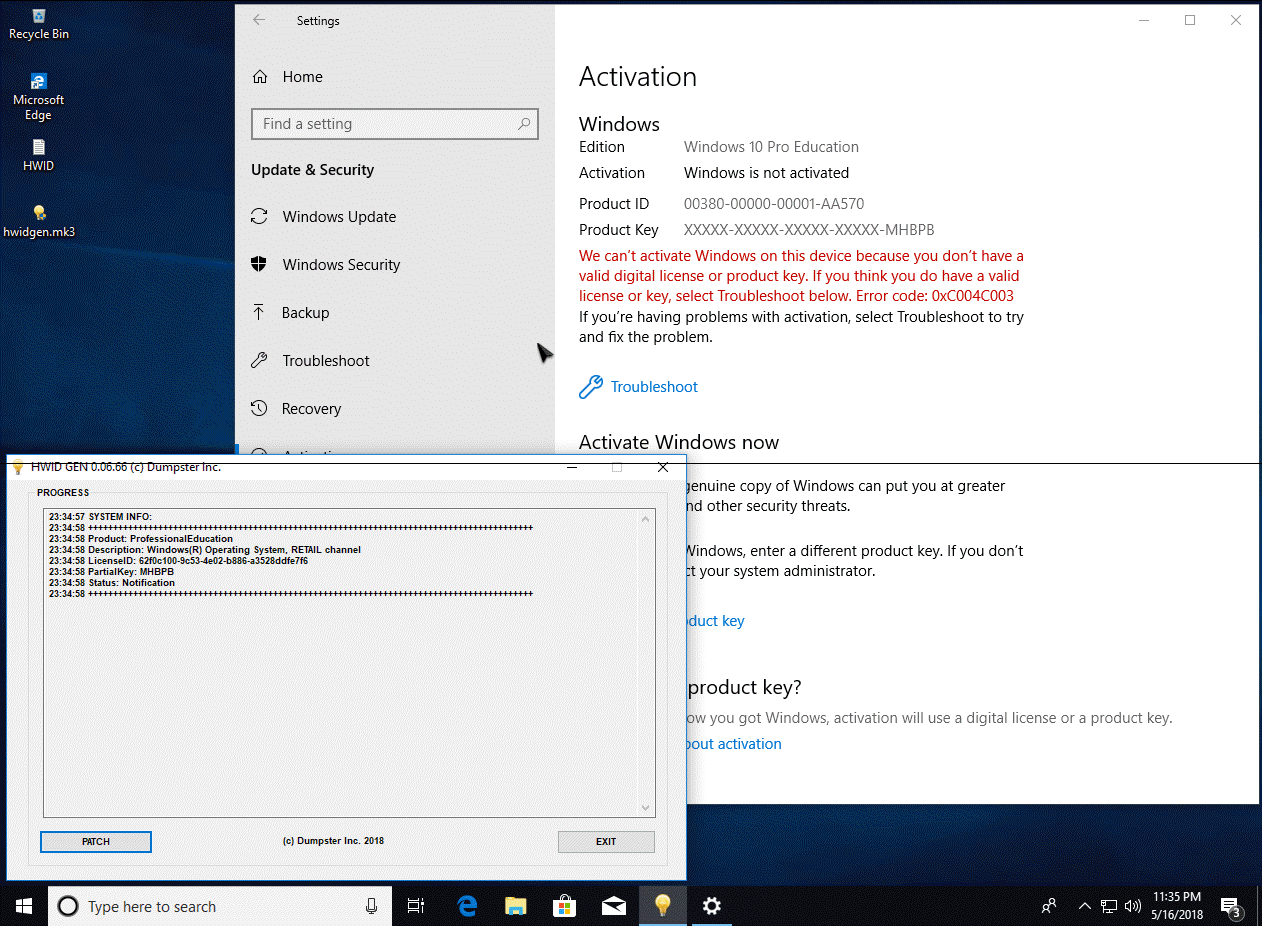Click the progress log scrollbar
Screen dimensions: 1262x926
pyautogui.click(x=645, y=660)
